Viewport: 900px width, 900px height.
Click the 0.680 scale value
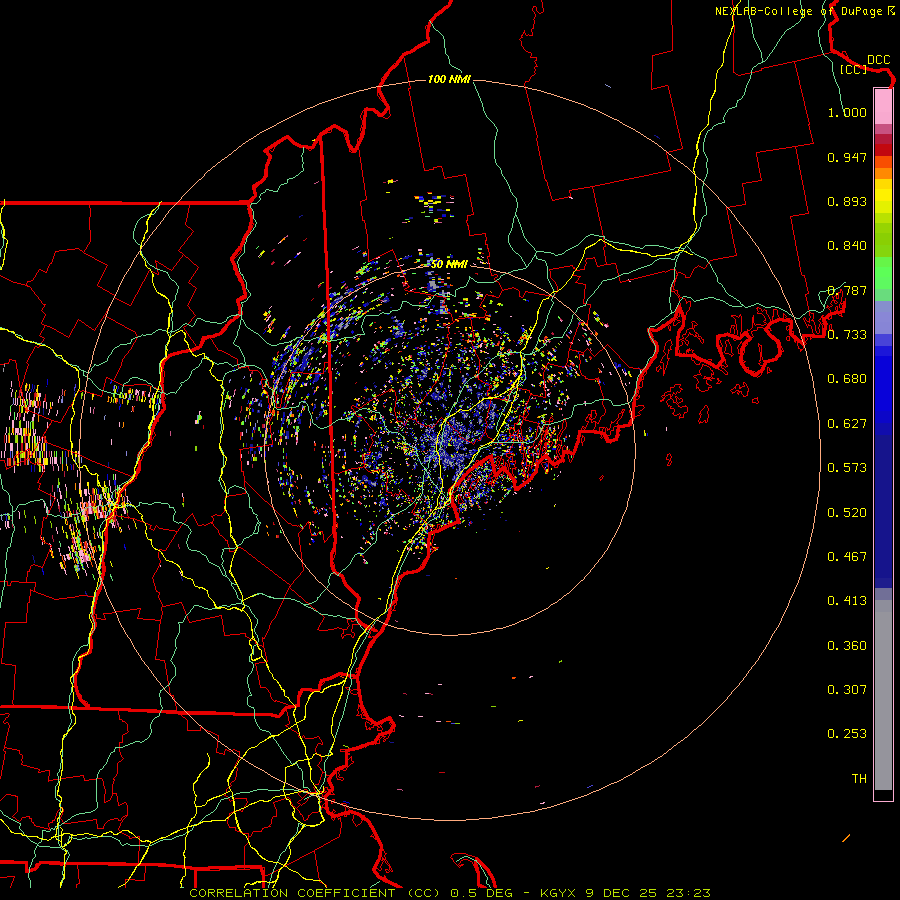point(847,379)
